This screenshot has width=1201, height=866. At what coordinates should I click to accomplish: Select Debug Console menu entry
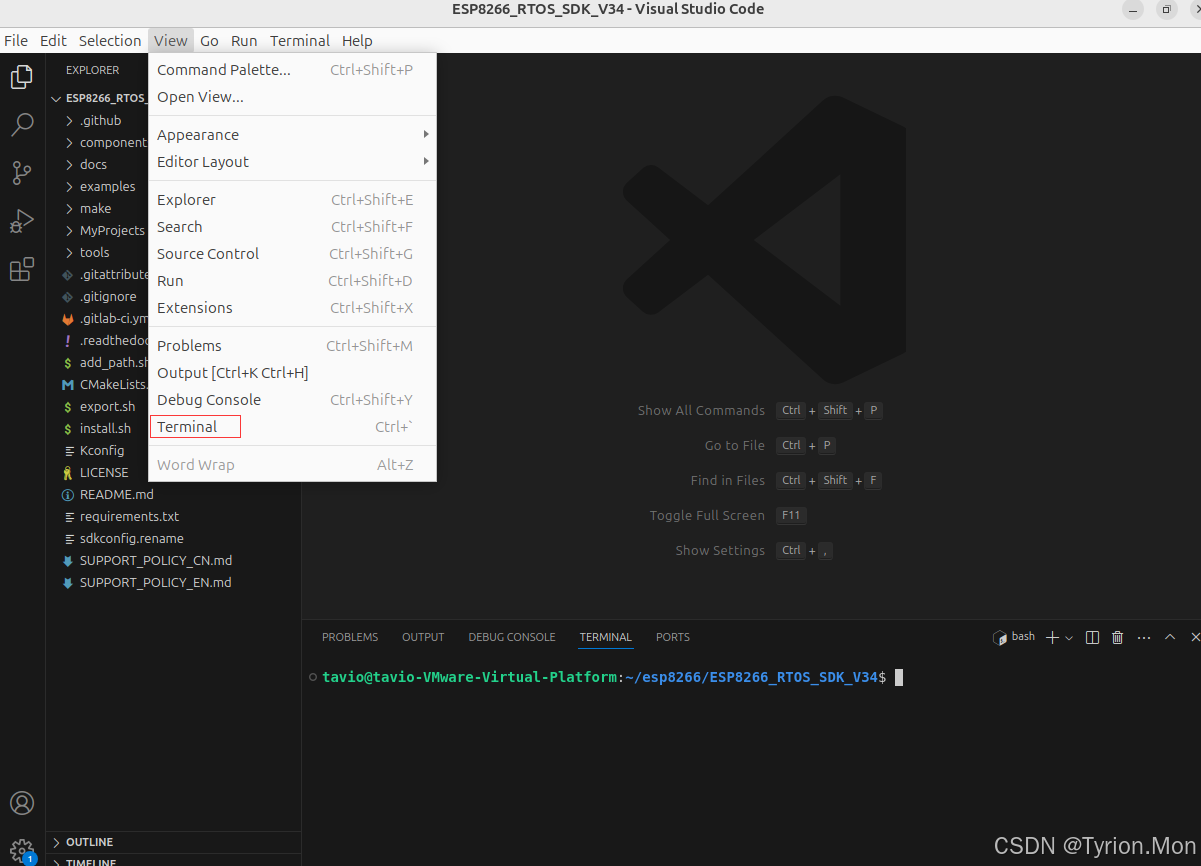(292, 400)
